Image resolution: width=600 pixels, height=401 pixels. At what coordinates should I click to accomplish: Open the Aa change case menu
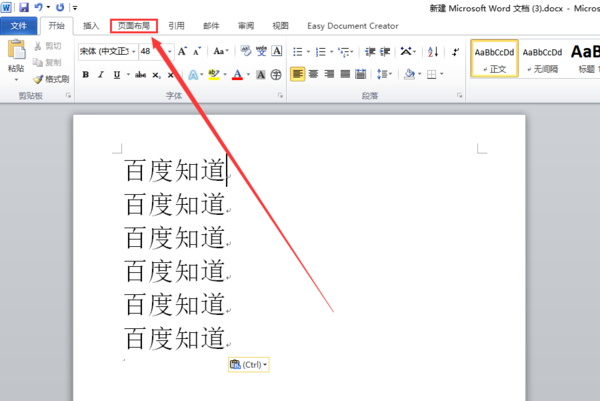[x=220, y=51]
